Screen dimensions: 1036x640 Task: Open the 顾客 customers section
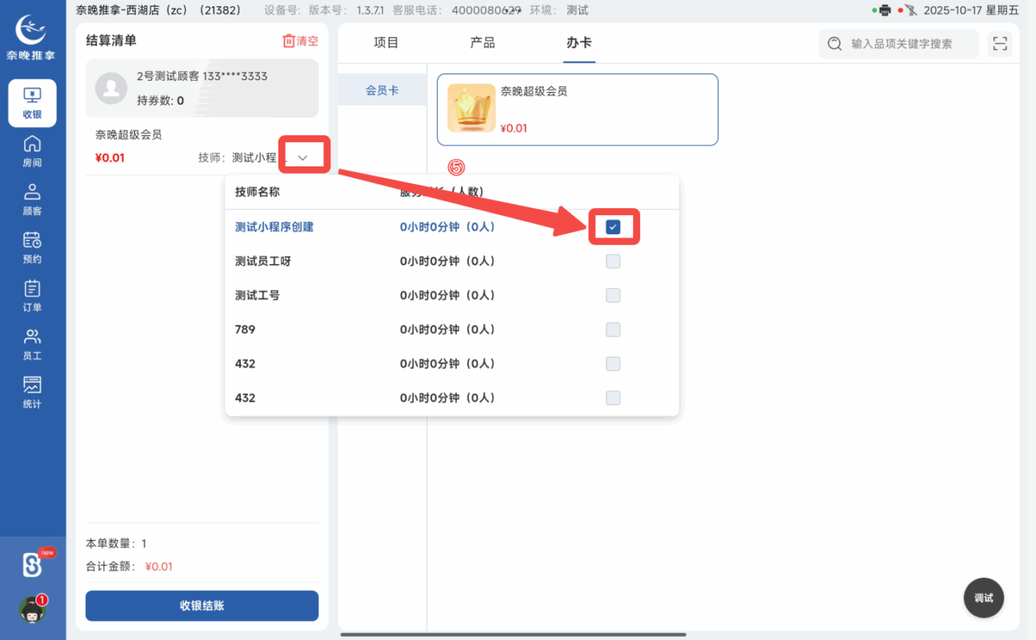coord(33,195)
